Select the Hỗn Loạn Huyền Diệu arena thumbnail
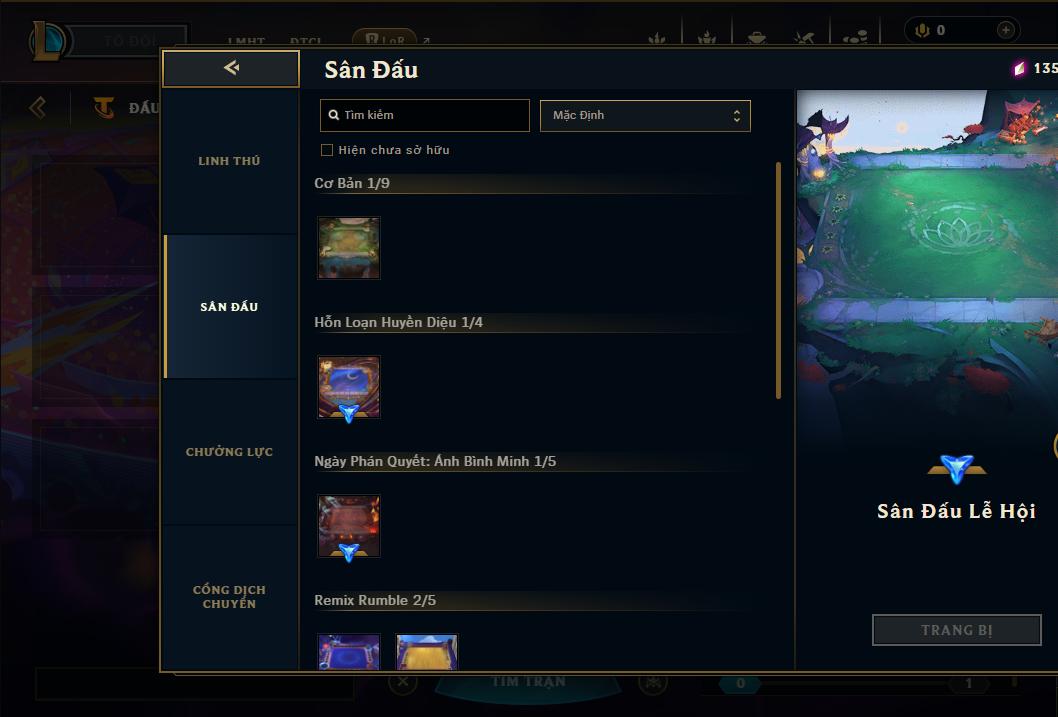Screen dimensions: 1058x717 [349, 387]
